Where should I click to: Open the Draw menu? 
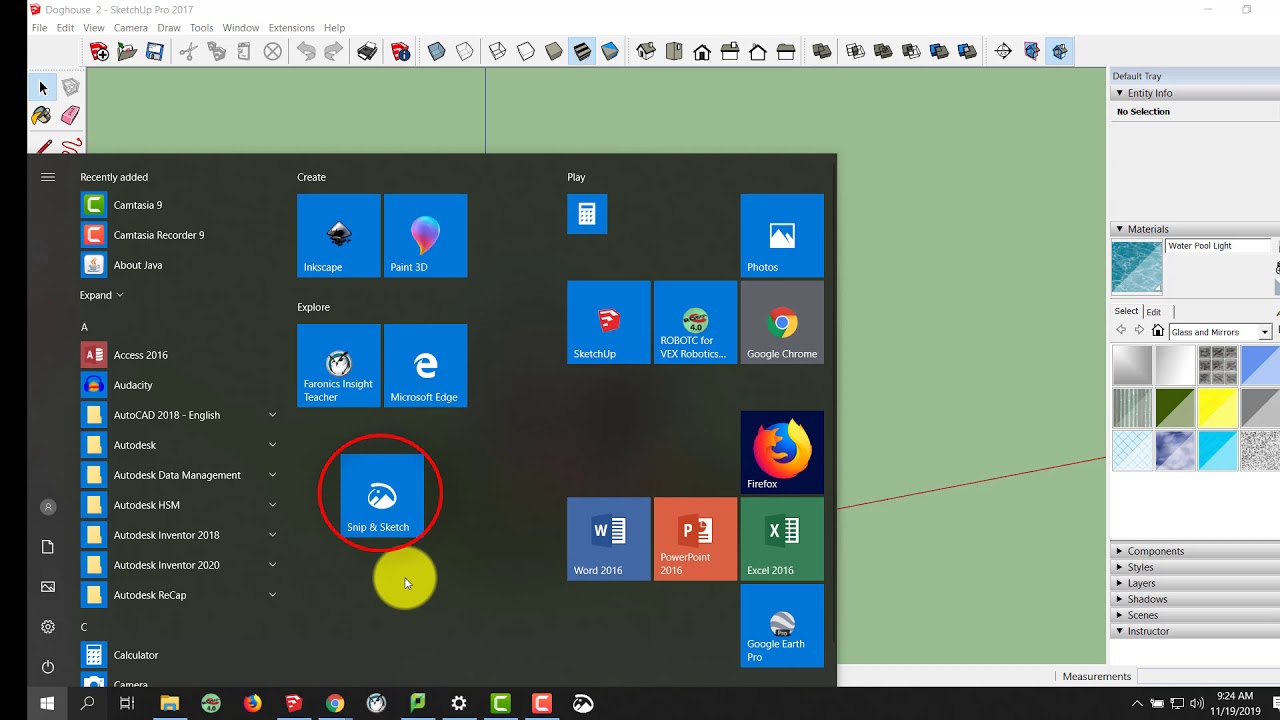click(x=169, y=28)
